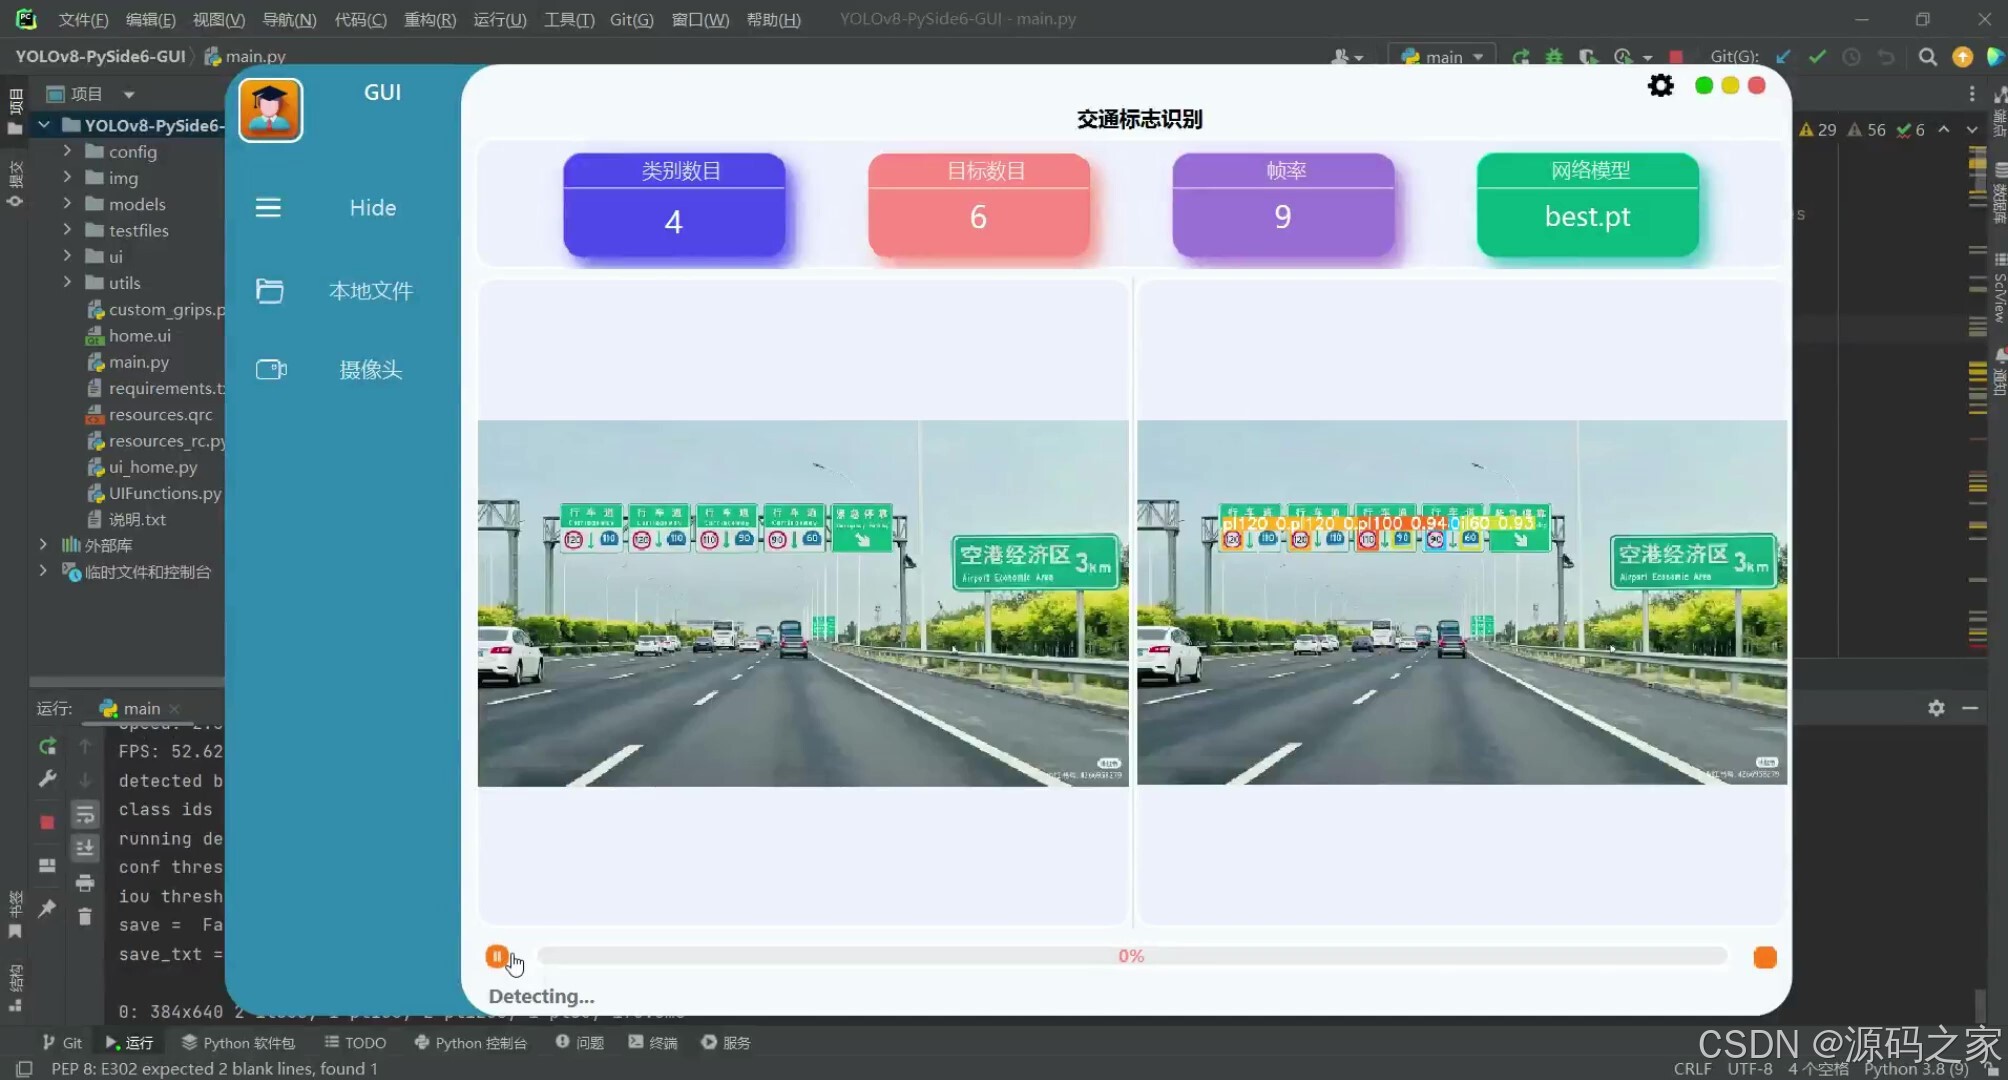The width and height of the screenshot is (2008, 1080).
Task: Open the gear settings icon in GUI
Action: pyautogui.click(x=1660, y=86)
